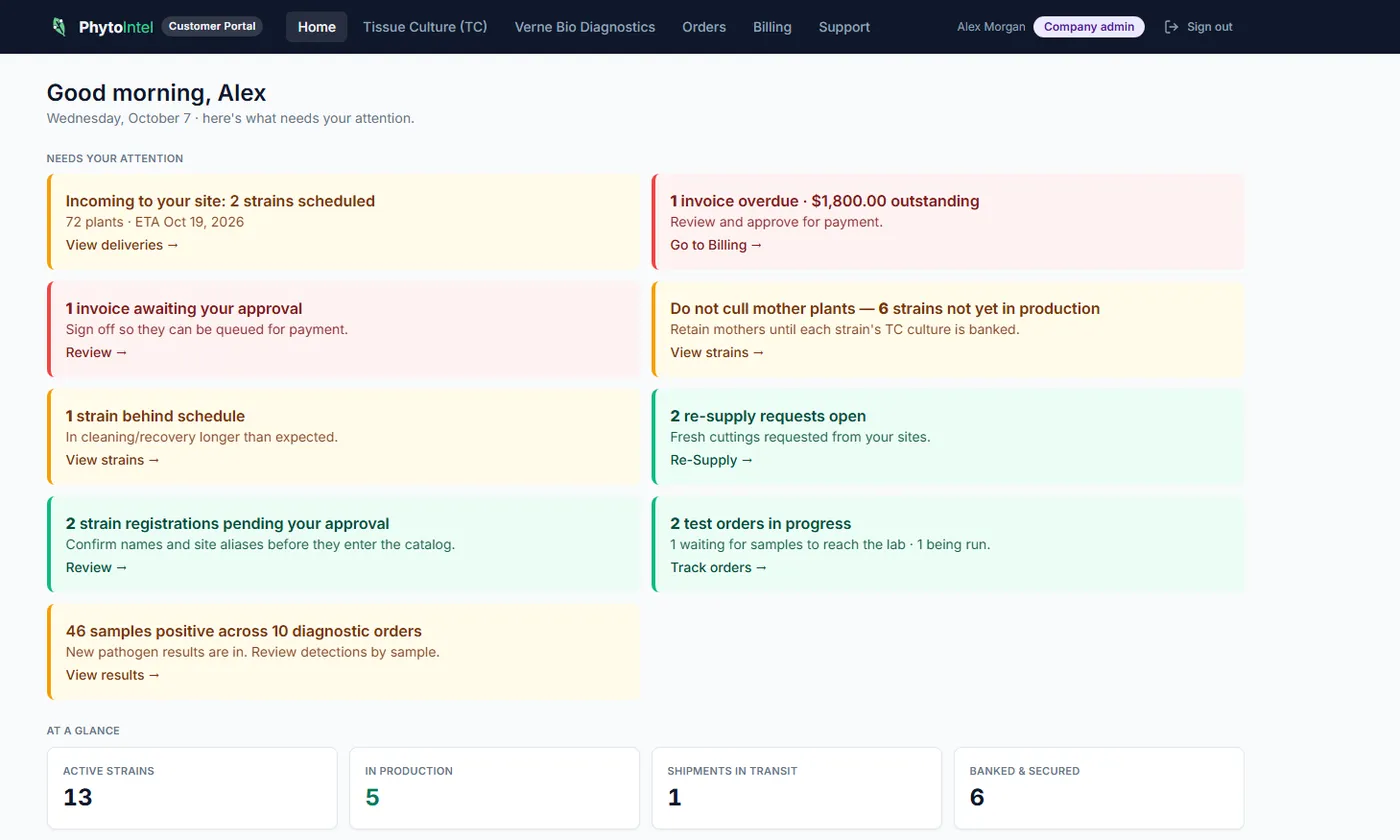Select Support in the top navigation
The height and width of the screenshot is (840, 1400).
[844, 27]
